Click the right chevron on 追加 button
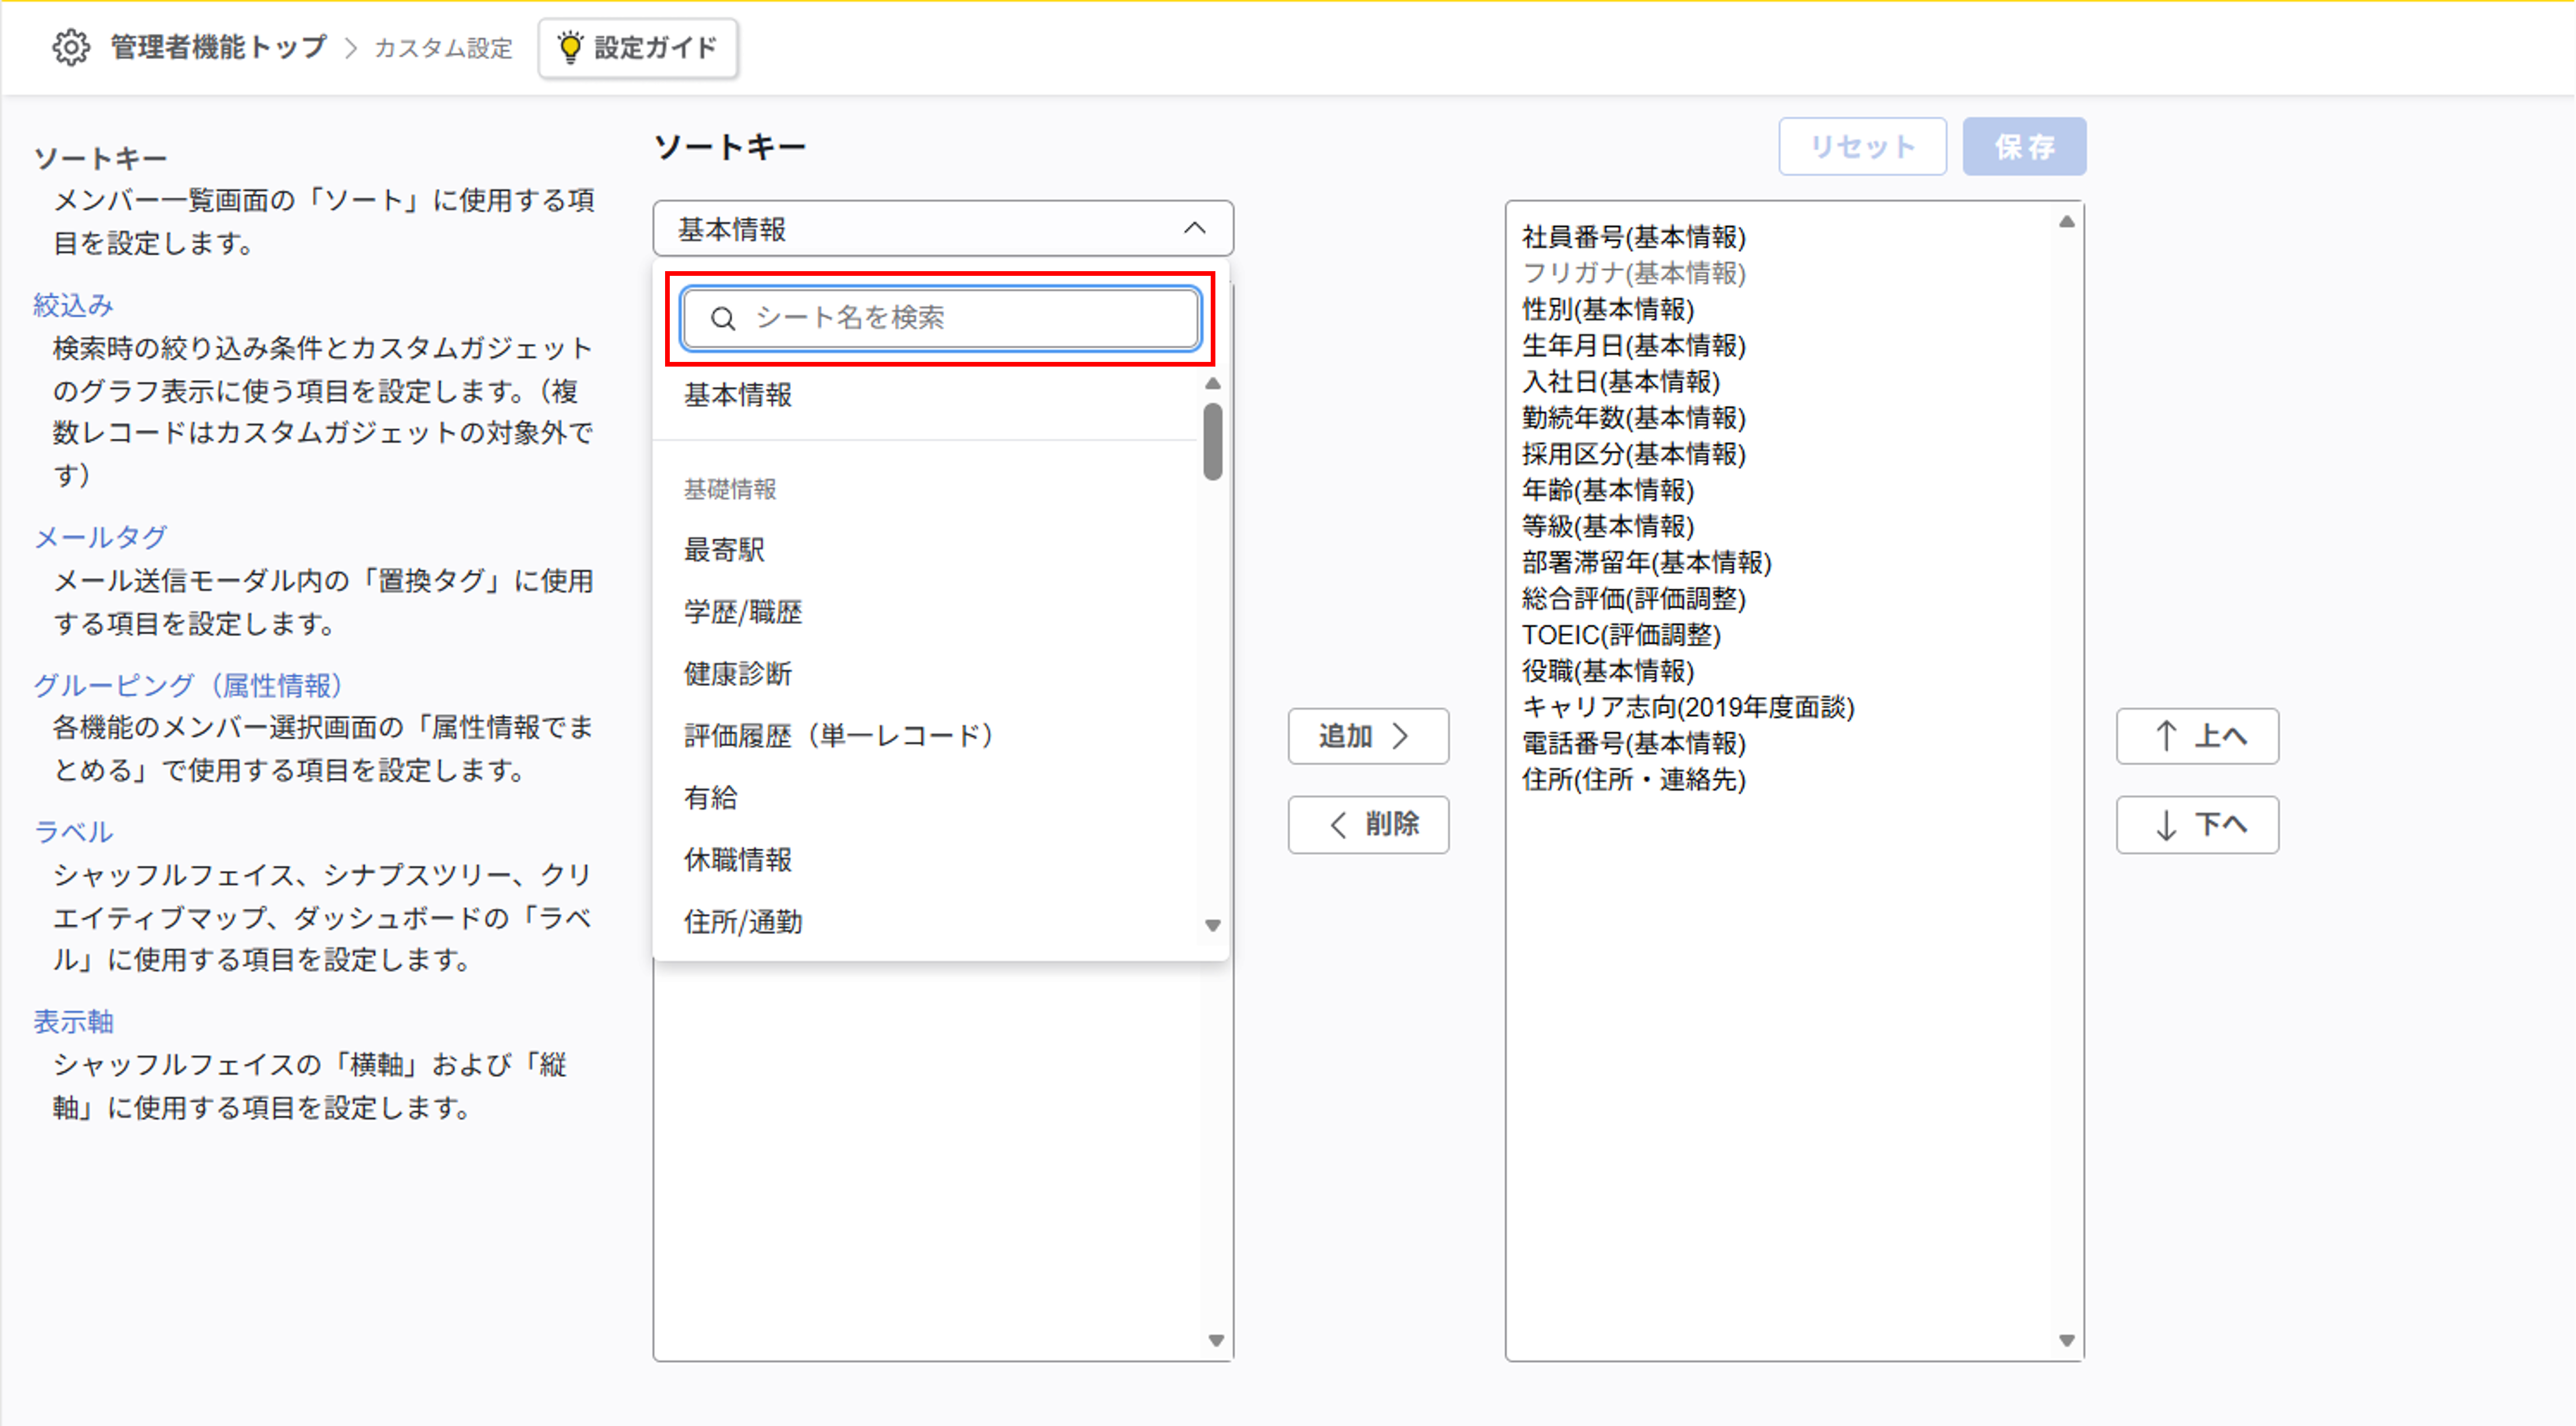 point(1401,736)
